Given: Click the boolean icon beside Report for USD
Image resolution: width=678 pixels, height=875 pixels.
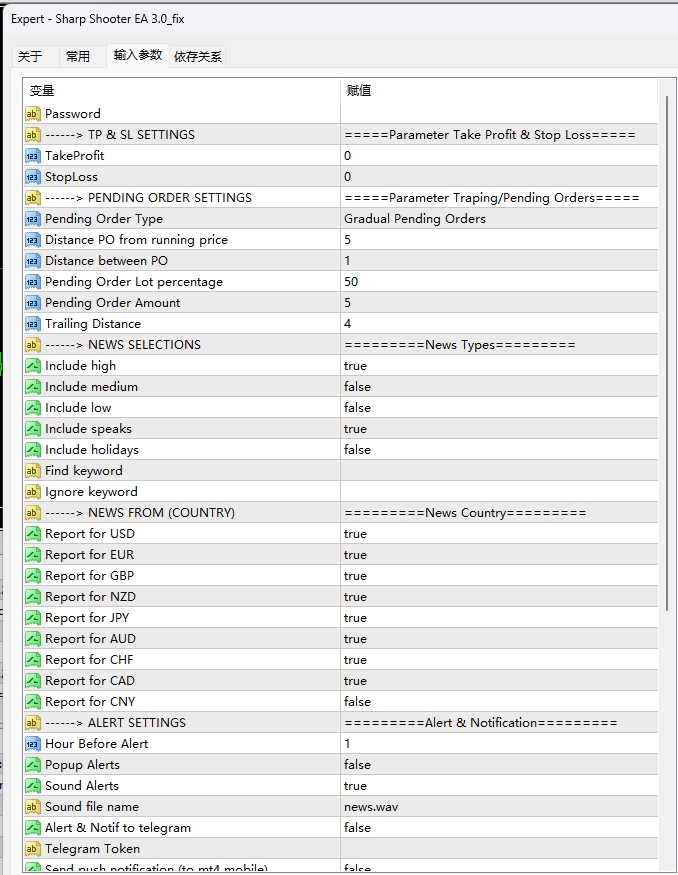Looking at the screenshot, I should (32, 534).
